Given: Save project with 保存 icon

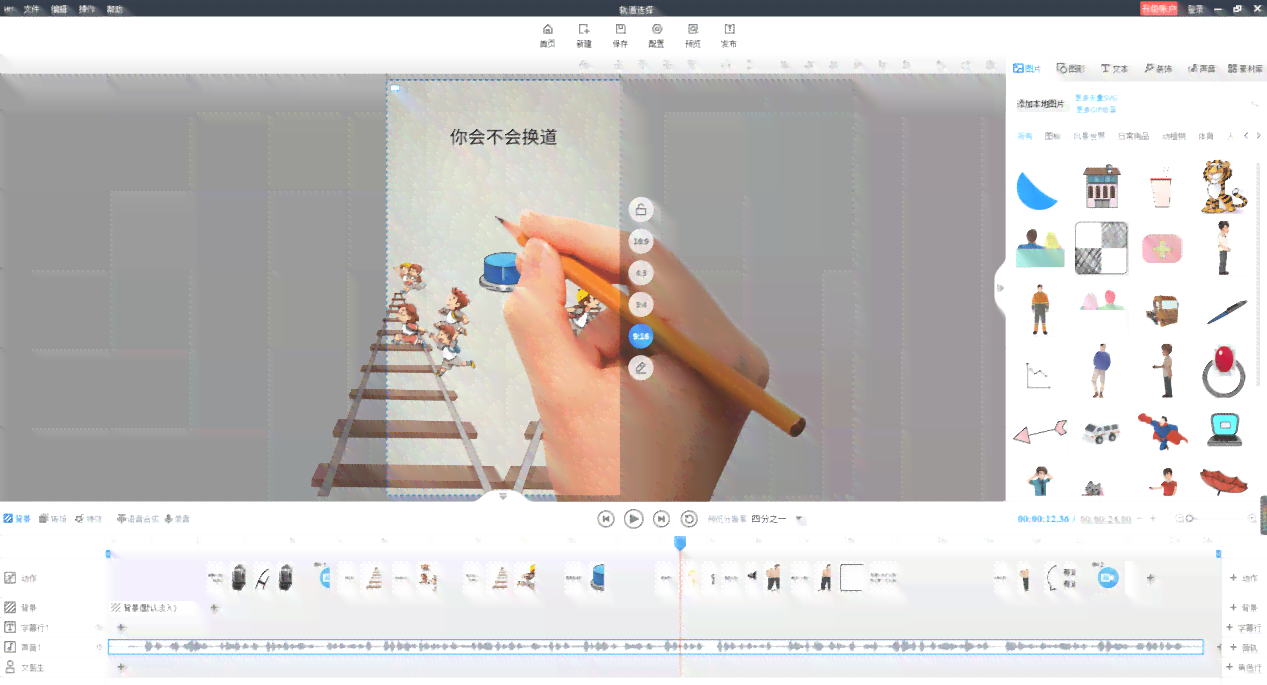Looking at the screenshot, I should coord(620,36).
